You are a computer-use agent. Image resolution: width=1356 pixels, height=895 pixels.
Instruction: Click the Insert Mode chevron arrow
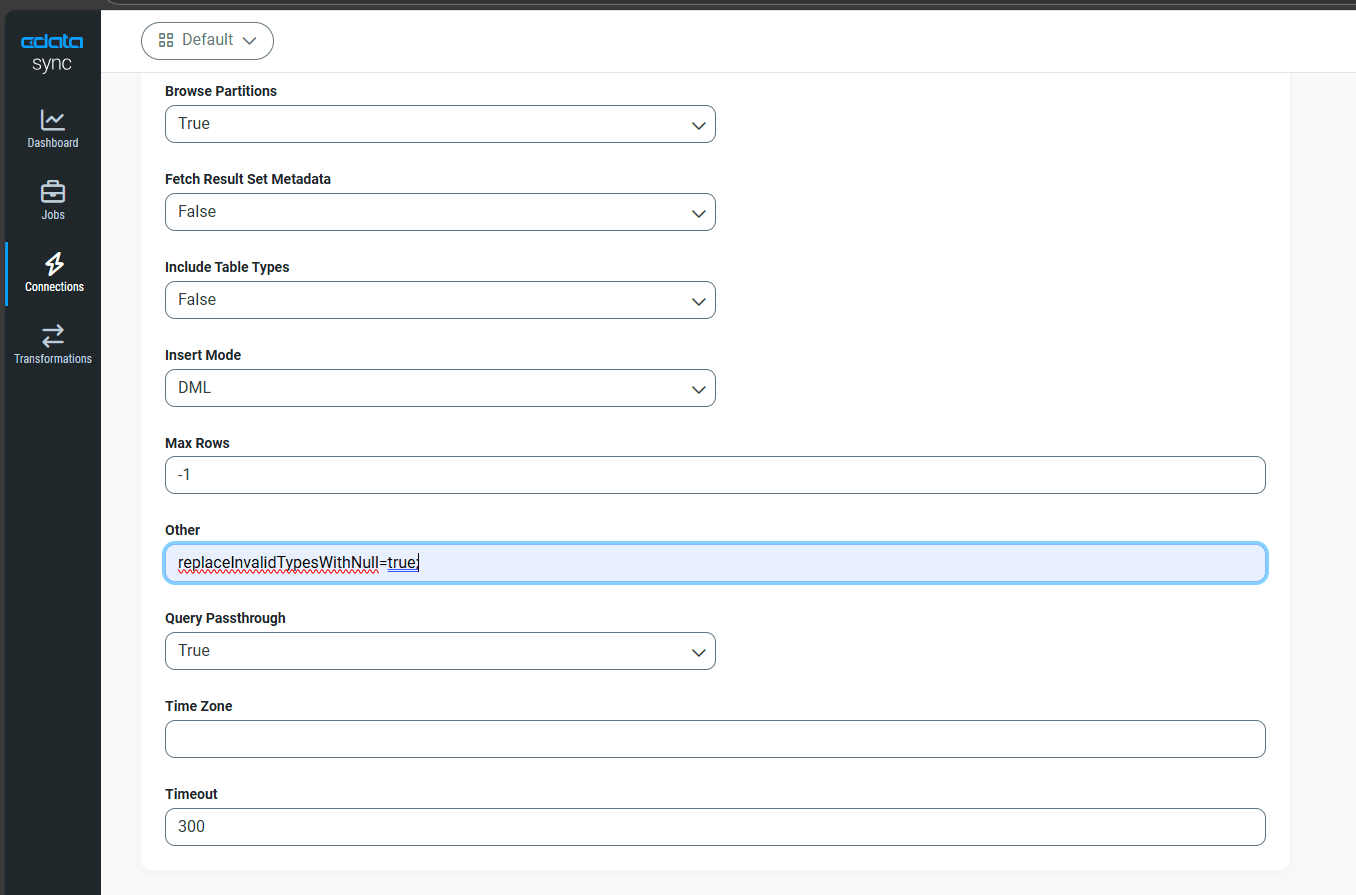[698, 389]
